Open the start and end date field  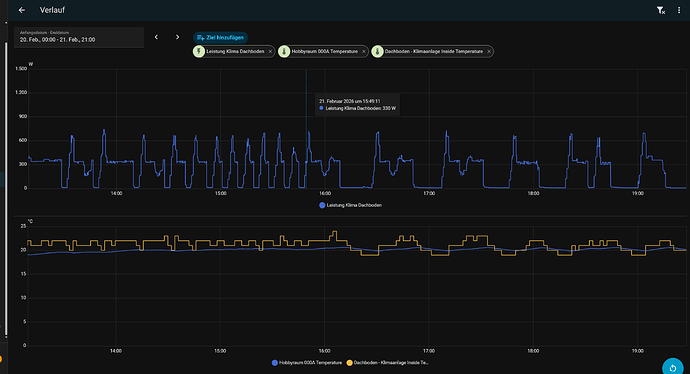79,37
